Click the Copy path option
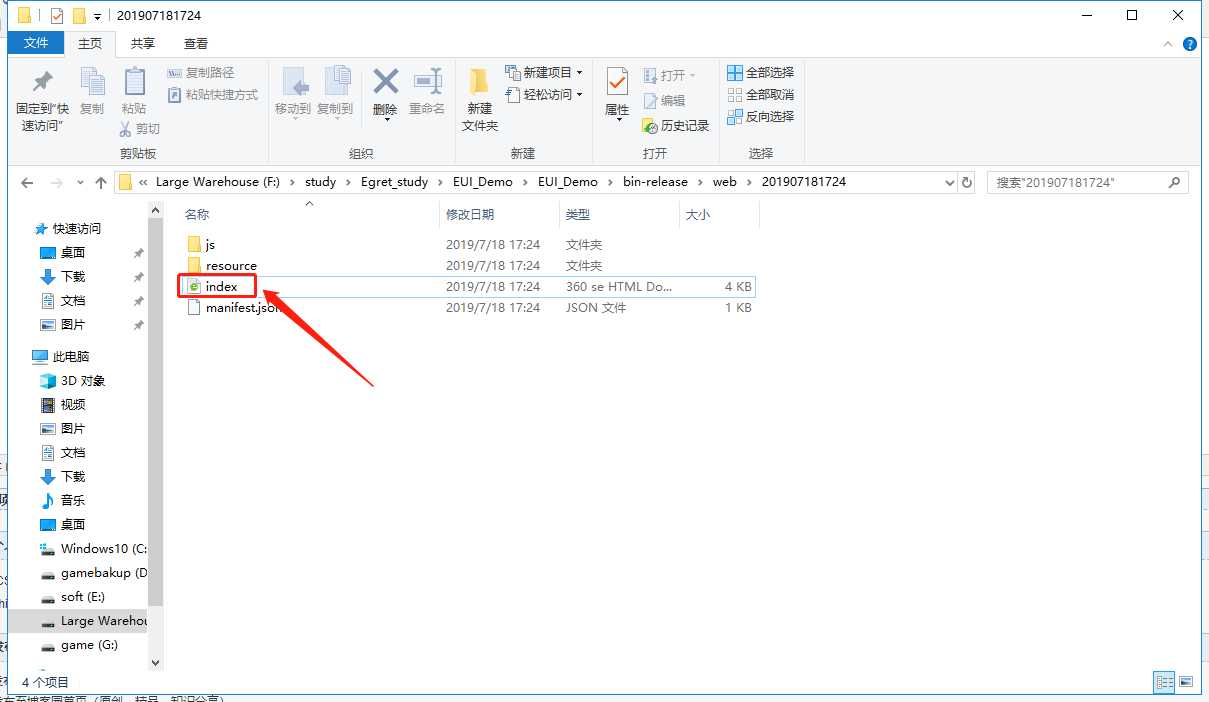Screen dimensions: 1209x702 [x=201, y=73]
